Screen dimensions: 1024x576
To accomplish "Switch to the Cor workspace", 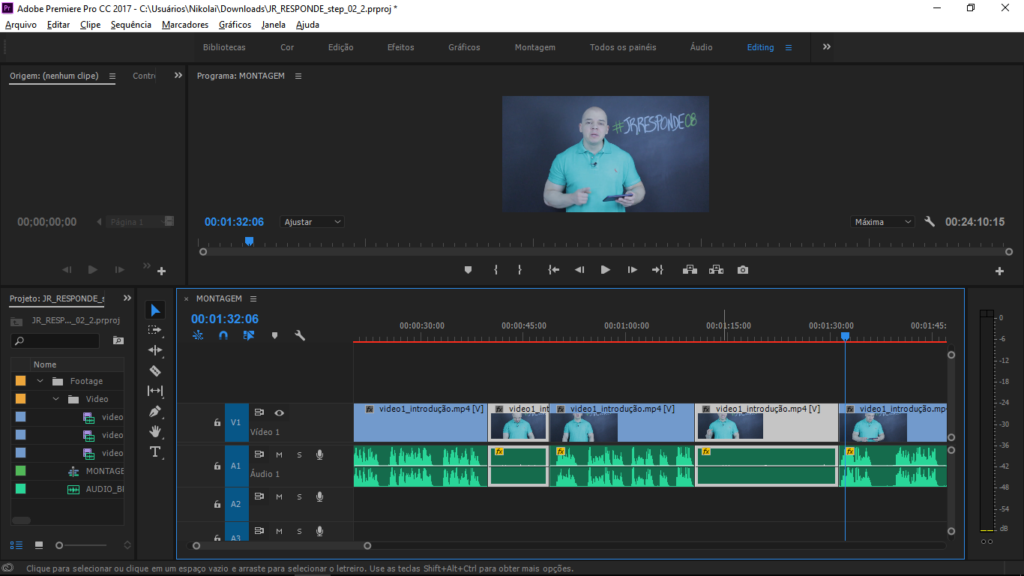I will 287,47.
